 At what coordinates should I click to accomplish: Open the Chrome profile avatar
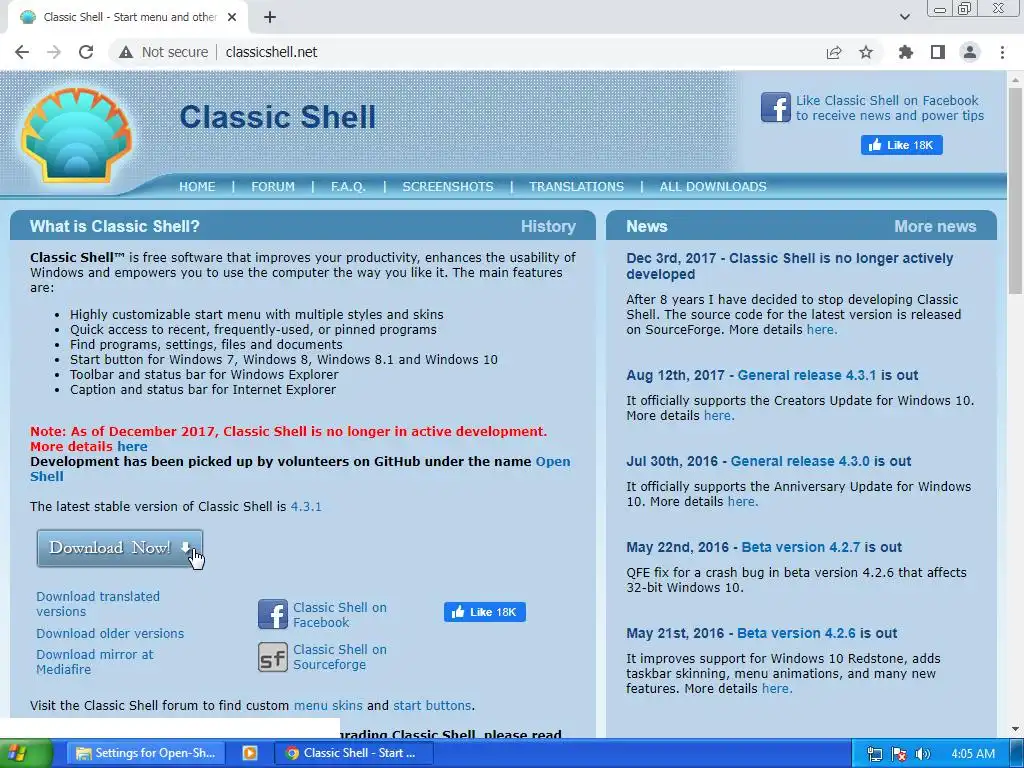pos(970,52)
